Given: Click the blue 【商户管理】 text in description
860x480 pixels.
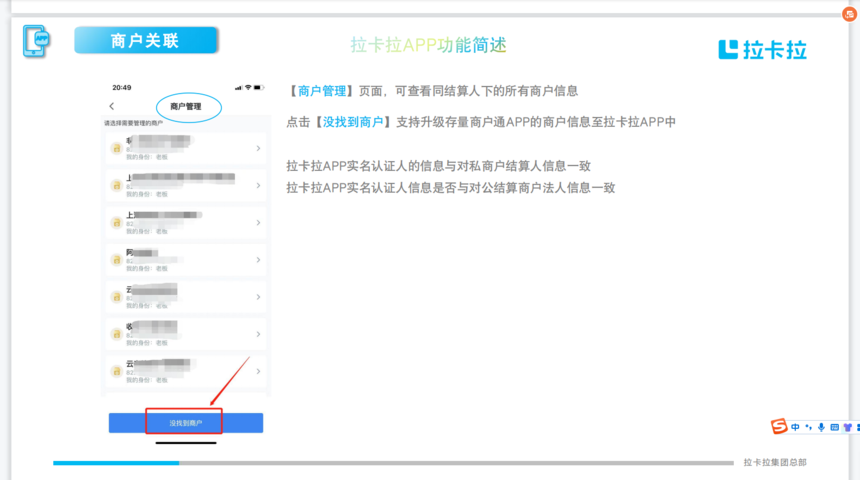Looking at the screenshot, I should 322,91.
